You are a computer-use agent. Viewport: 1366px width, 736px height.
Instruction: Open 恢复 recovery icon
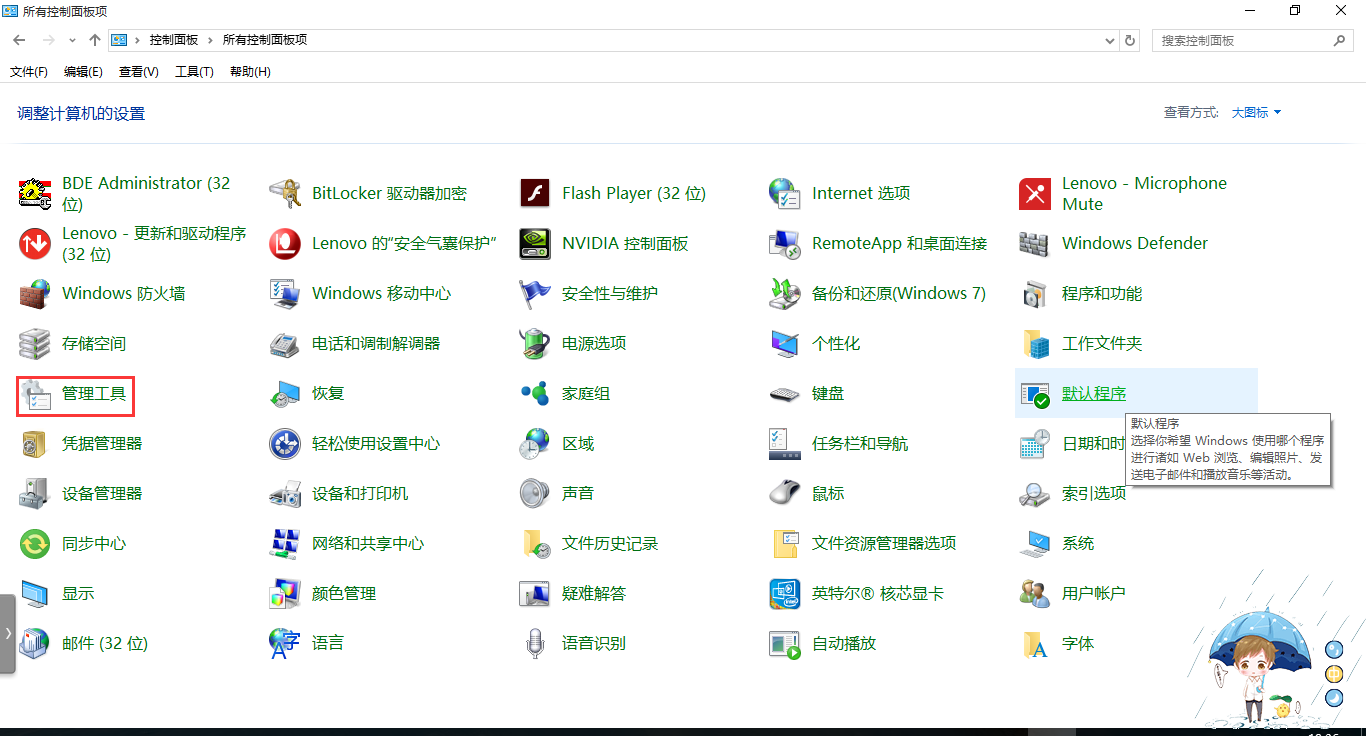point(285,393)
